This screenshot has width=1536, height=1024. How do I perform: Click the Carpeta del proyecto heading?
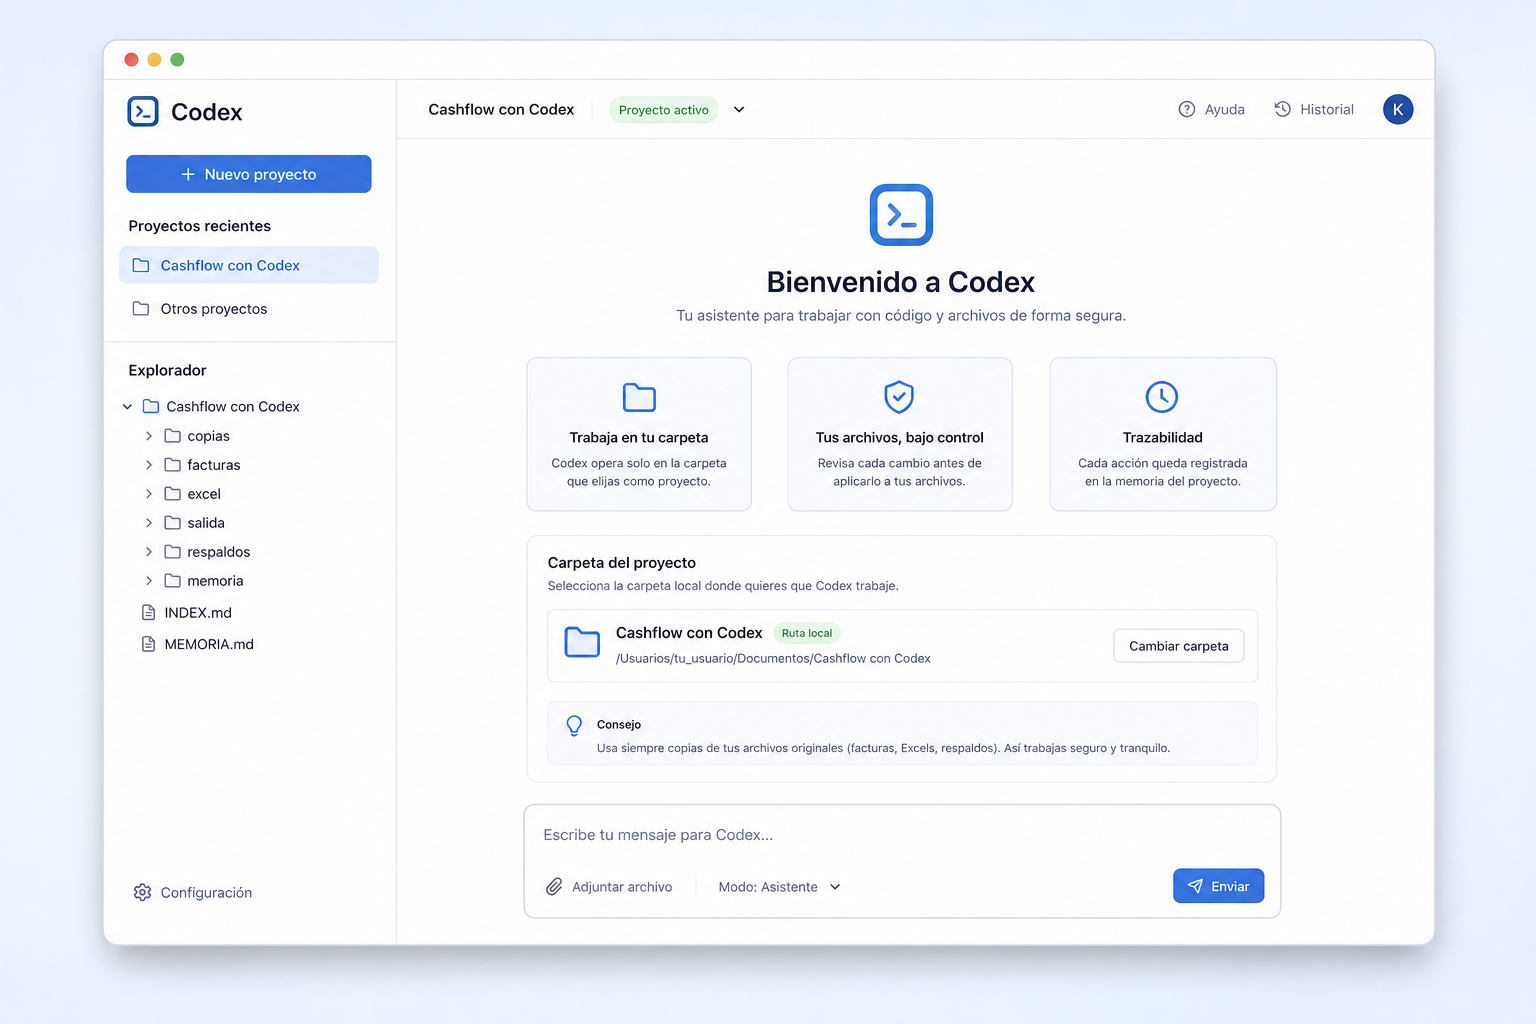click(622, 563)
